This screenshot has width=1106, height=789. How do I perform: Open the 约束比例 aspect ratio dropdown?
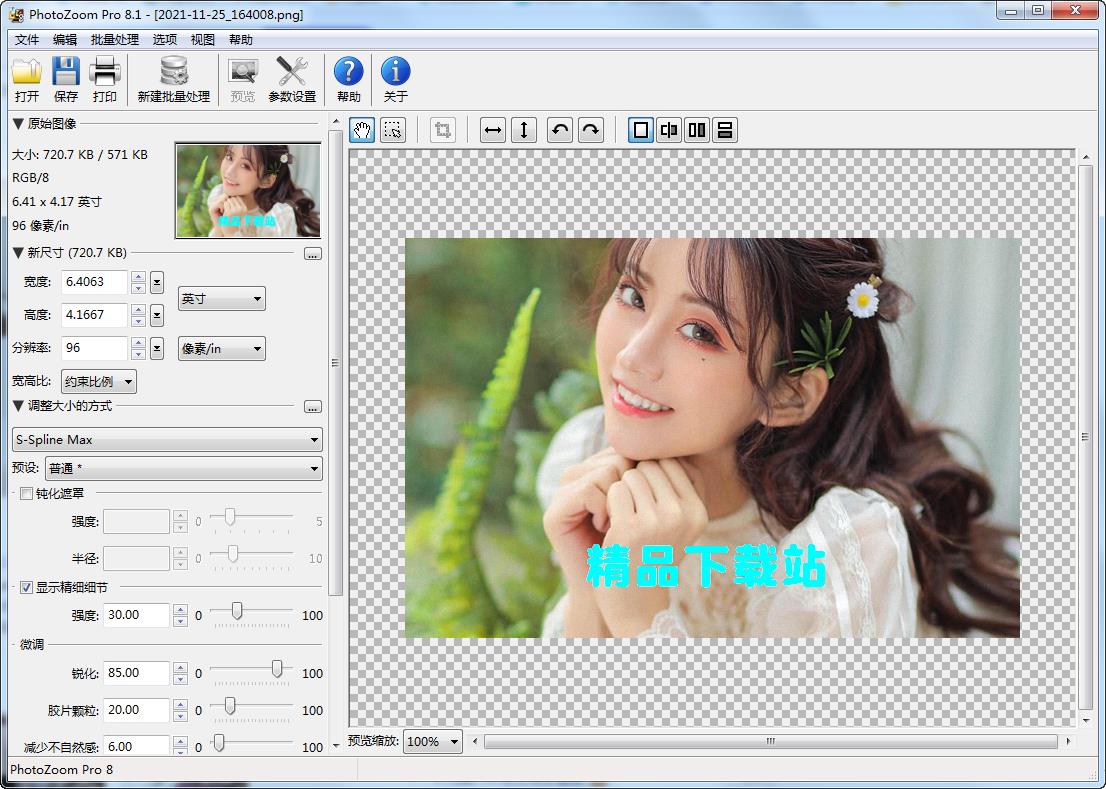99,381
